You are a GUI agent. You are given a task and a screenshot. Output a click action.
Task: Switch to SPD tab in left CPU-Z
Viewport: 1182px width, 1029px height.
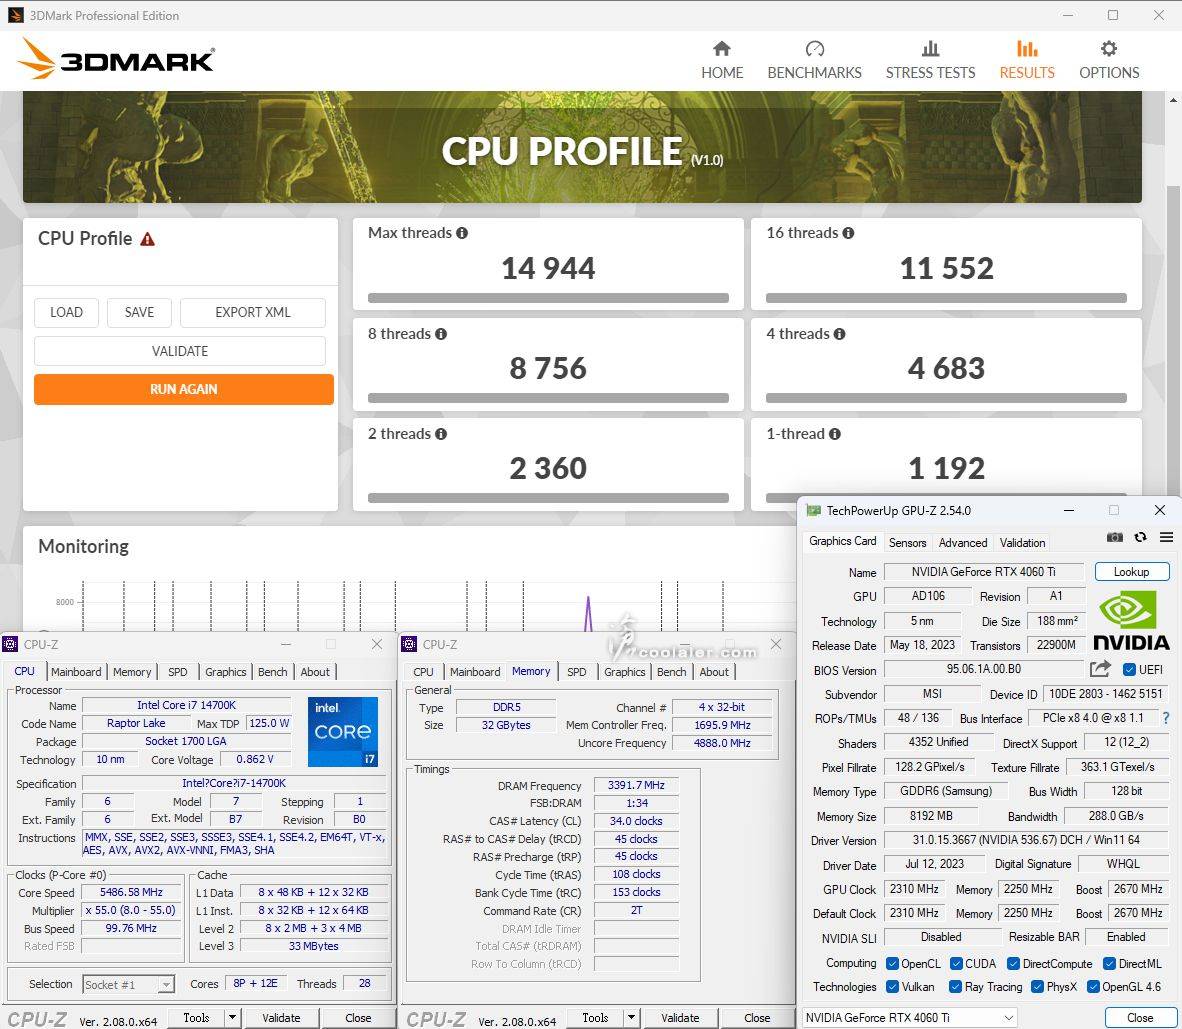pyautogui.click(x=178, y=672)
